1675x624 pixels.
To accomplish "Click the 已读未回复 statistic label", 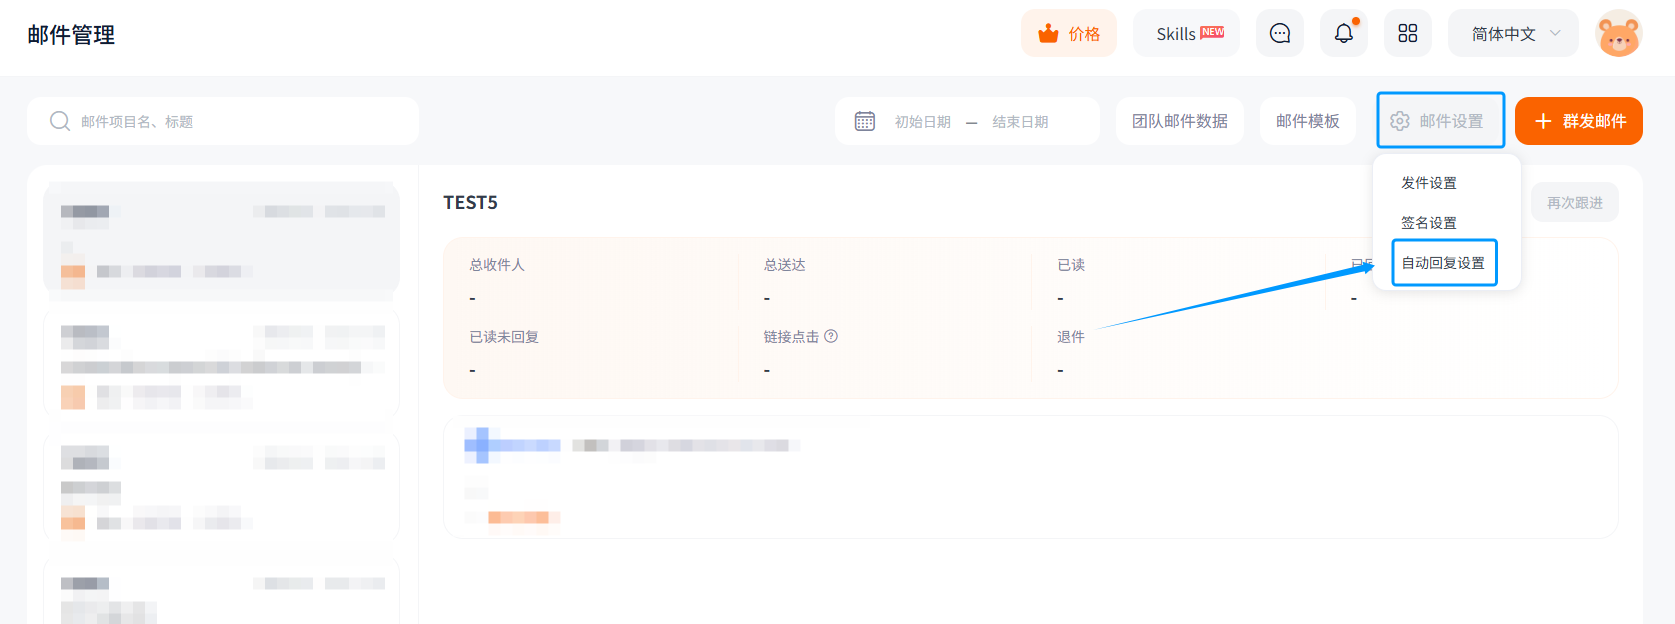I will point(504,337).
